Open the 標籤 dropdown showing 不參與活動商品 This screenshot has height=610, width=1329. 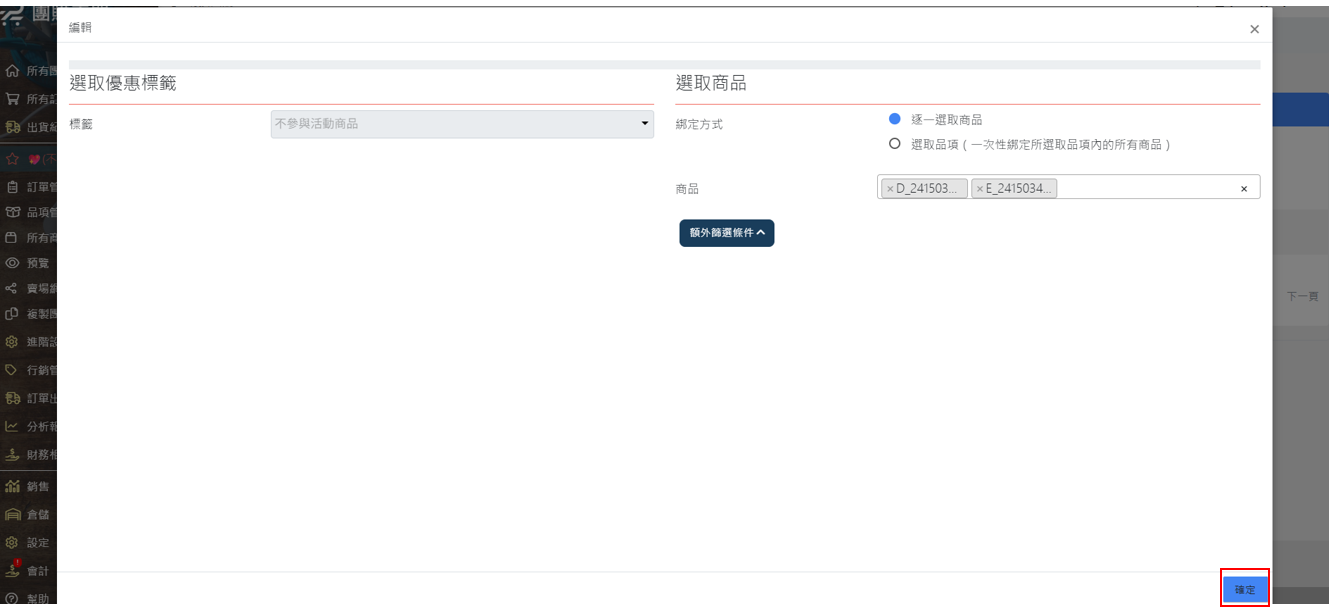[x=462, y=124]
